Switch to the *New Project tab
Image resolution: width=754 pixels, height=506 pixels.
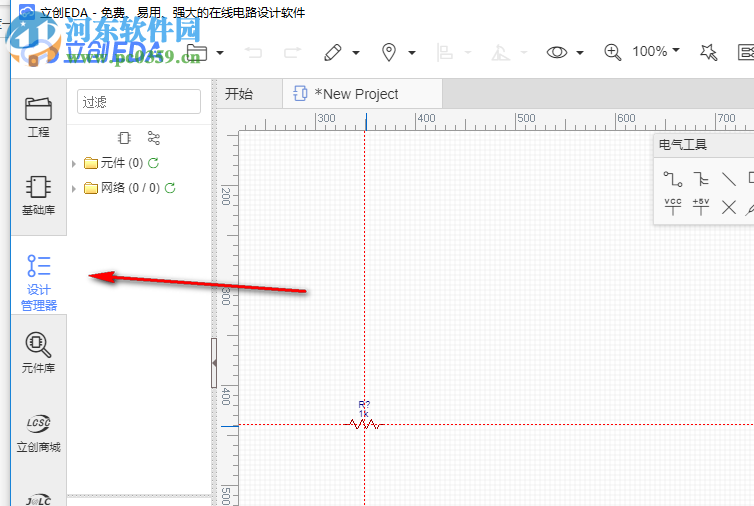click(363, 94)
